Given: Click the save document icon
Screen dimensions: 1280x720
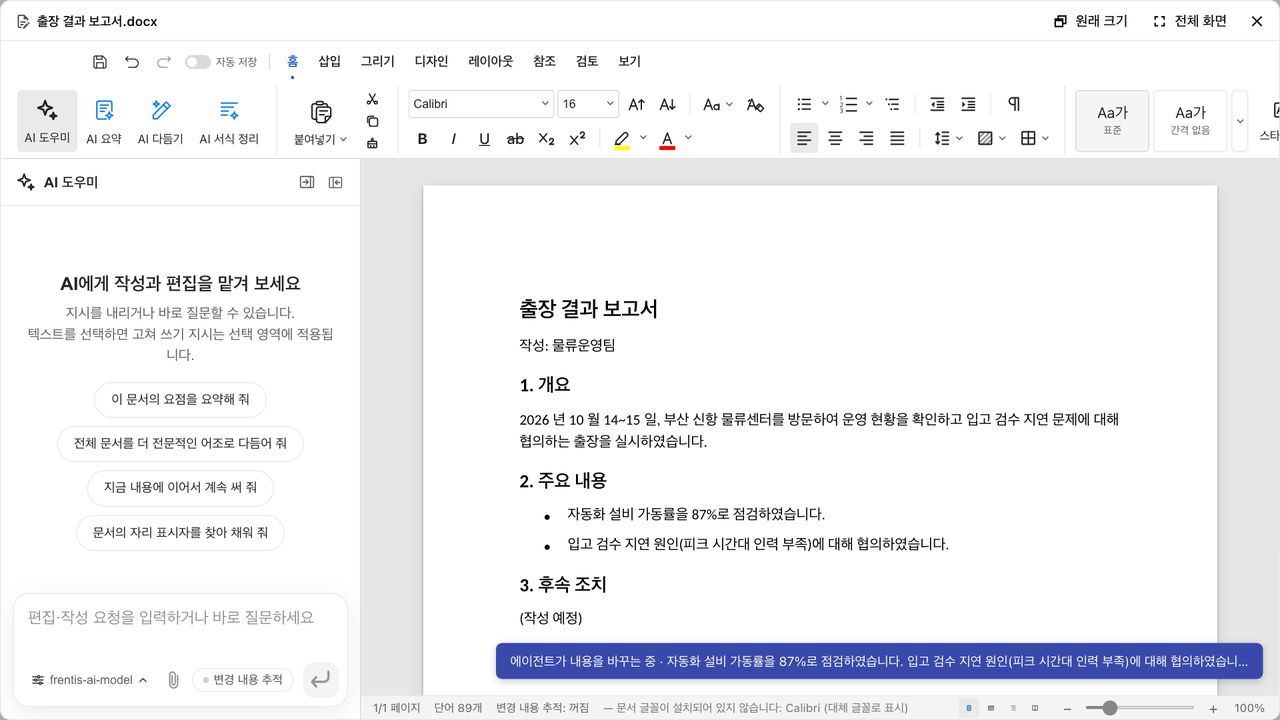Looking at the screenshot, I should click(x=100, y=62).
